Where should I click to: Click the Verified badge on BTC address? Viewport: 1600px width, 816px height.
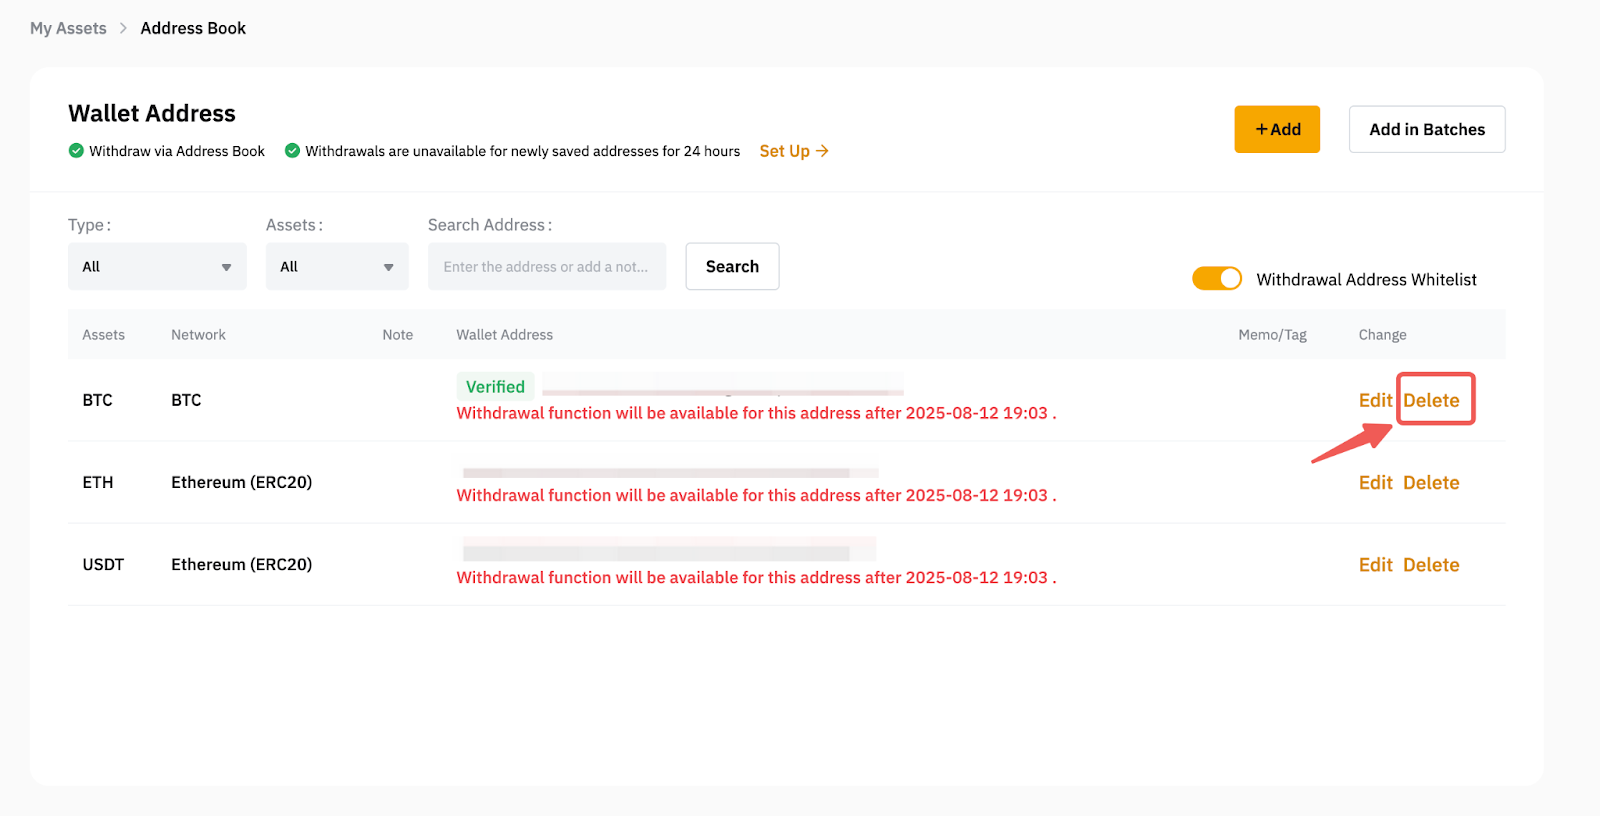[x=495, y=387]
